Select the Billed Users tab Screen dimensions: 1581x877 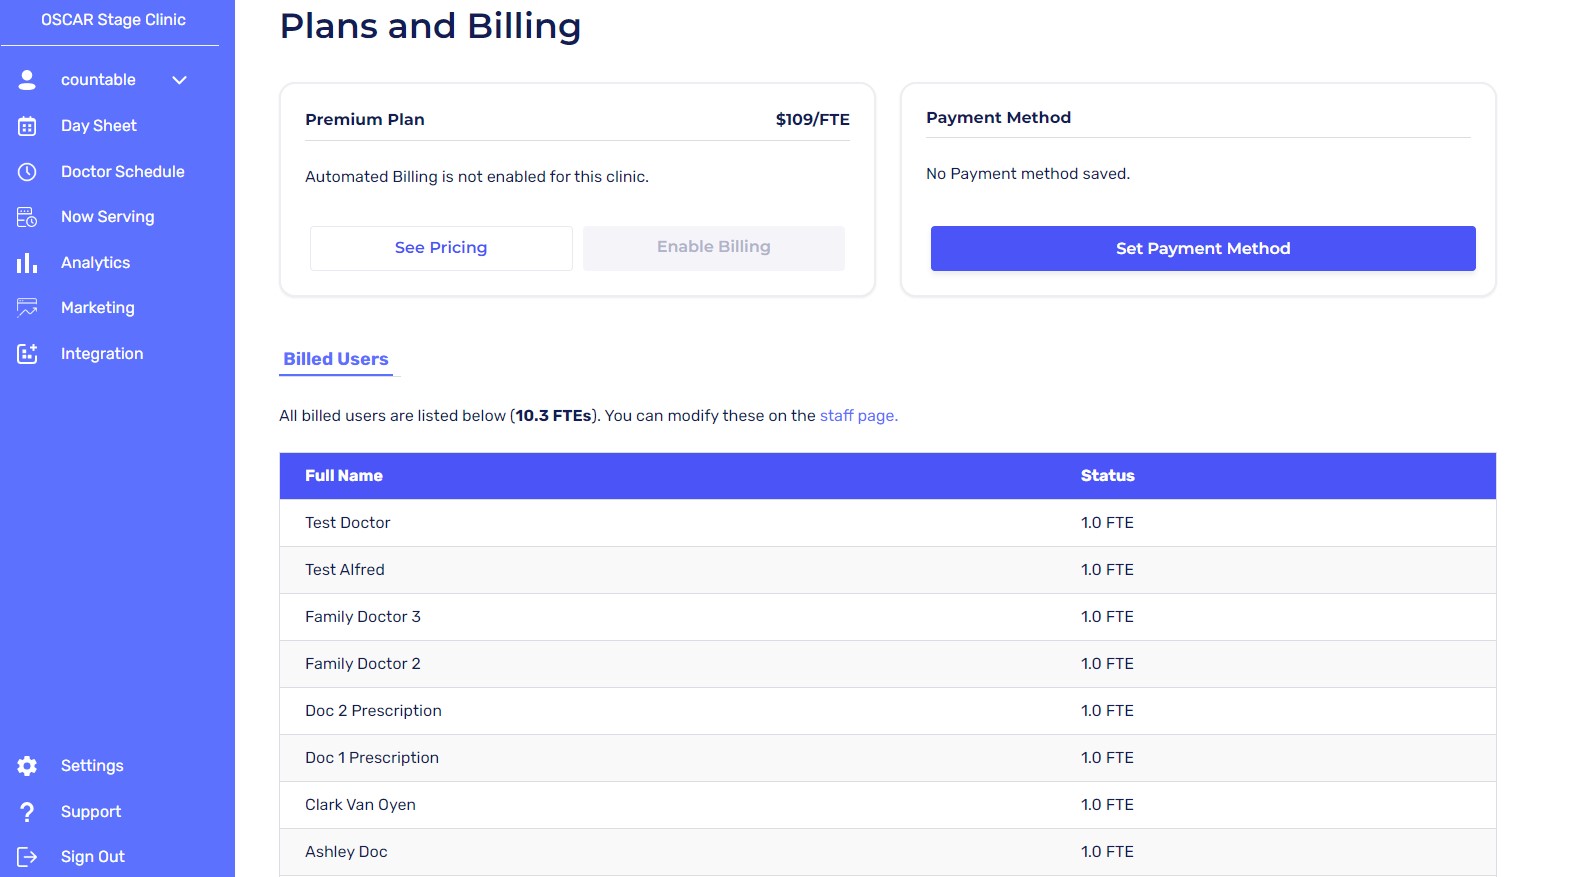click(336, 359)
